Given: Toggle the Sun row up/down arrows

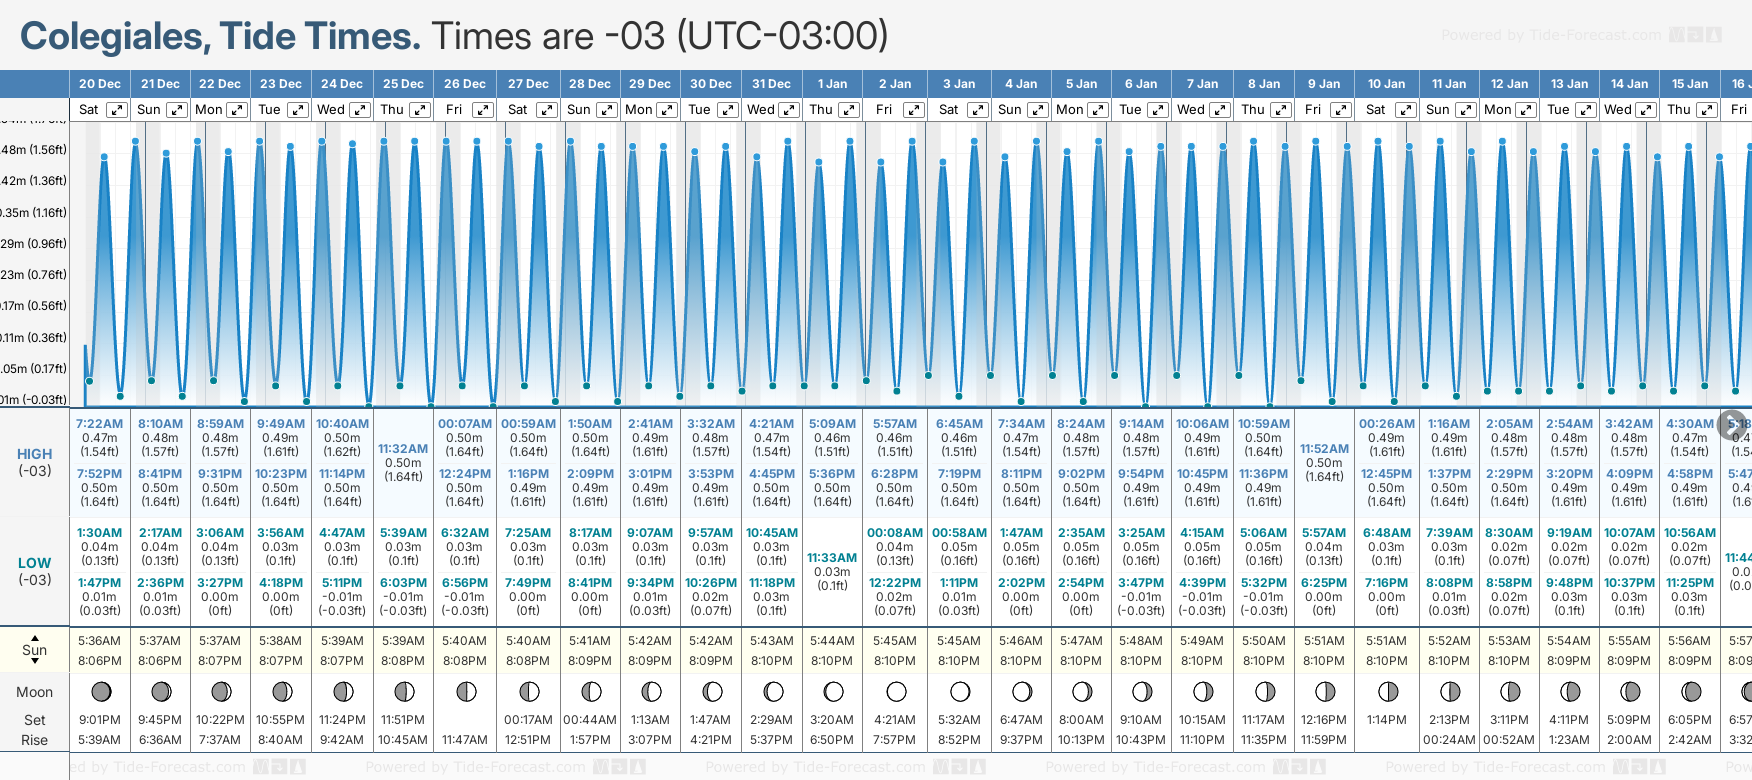Looking at the screenshot, I should (35, 650).
